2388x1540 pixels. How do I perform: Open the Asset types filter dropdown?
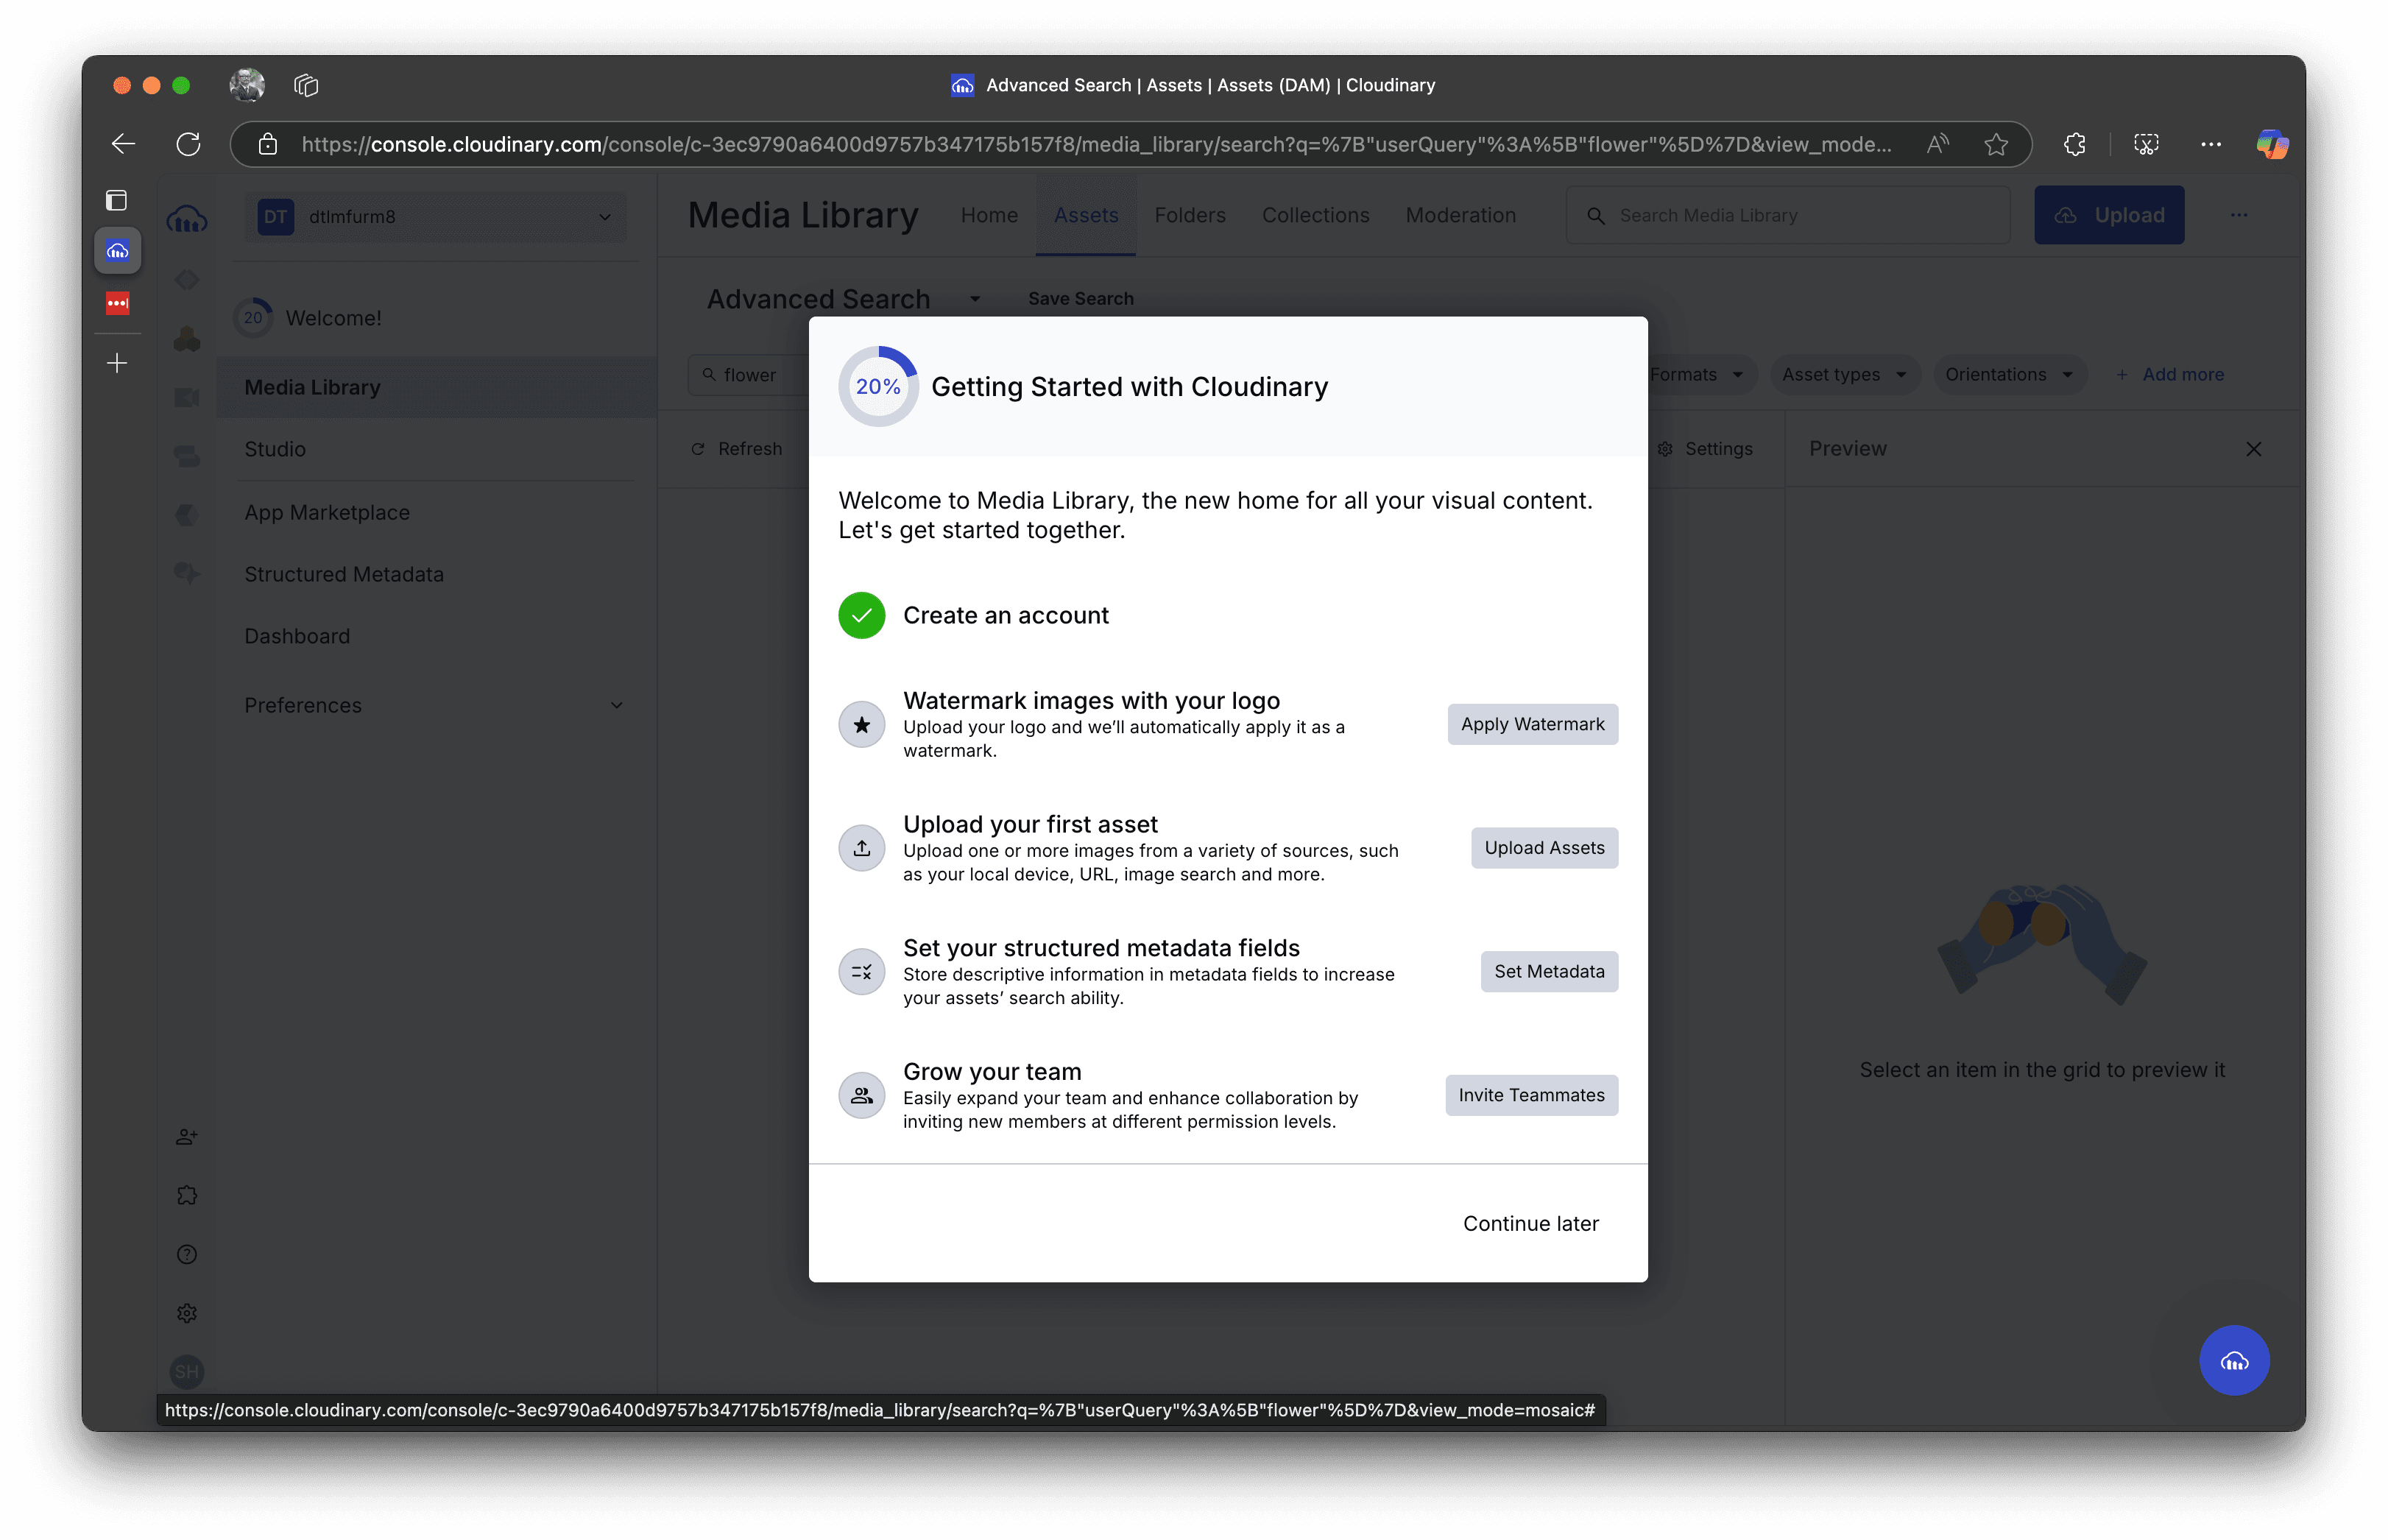1843,374
